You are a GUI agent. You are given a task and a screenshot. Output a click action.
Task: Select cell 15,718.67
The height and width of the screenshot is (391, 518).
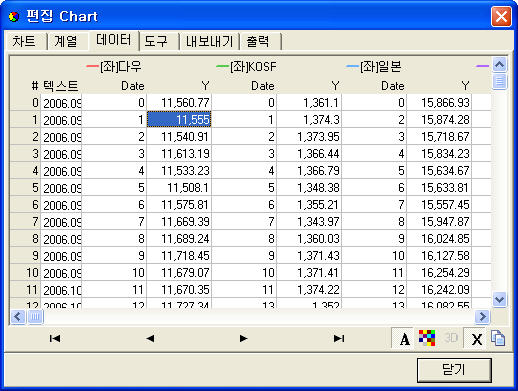pos(439,136)
